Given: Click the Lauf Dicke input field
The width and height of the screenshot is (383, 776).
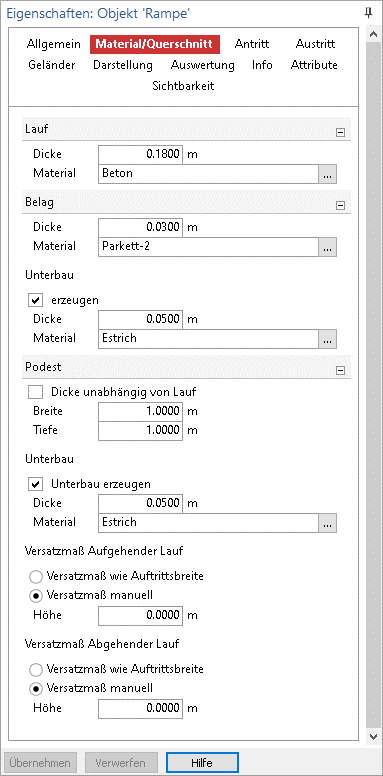Looking at the screenshot, I should click(x=141, y=154).
